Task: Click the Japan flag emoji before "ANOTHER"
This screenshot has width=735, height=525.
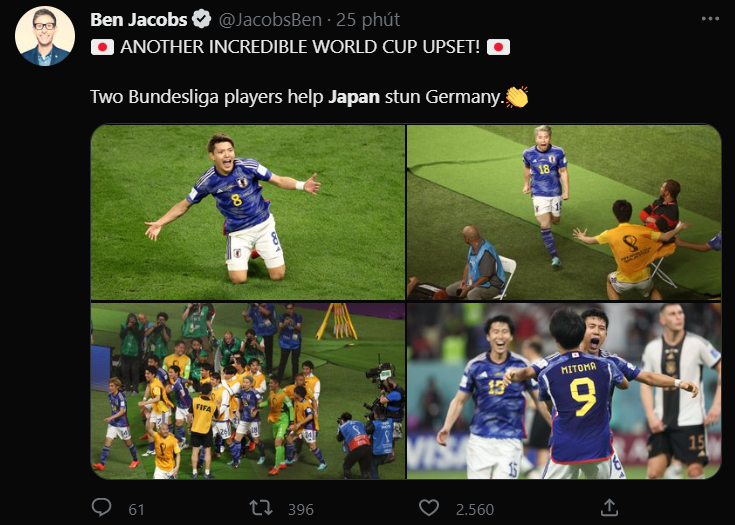Action: point(102,47)
